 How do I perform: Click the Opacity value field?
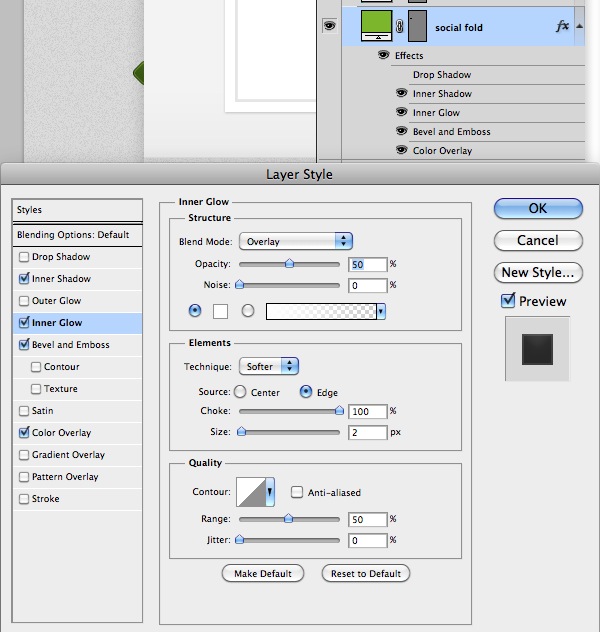click(x=367, y=264)
